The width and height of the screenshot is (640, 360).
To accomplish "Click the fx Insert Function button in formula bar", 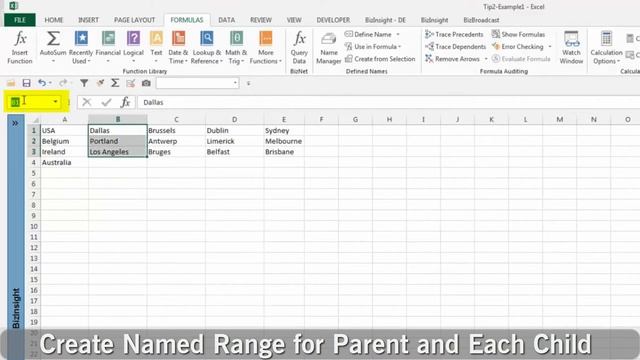I will pos(125,102).
